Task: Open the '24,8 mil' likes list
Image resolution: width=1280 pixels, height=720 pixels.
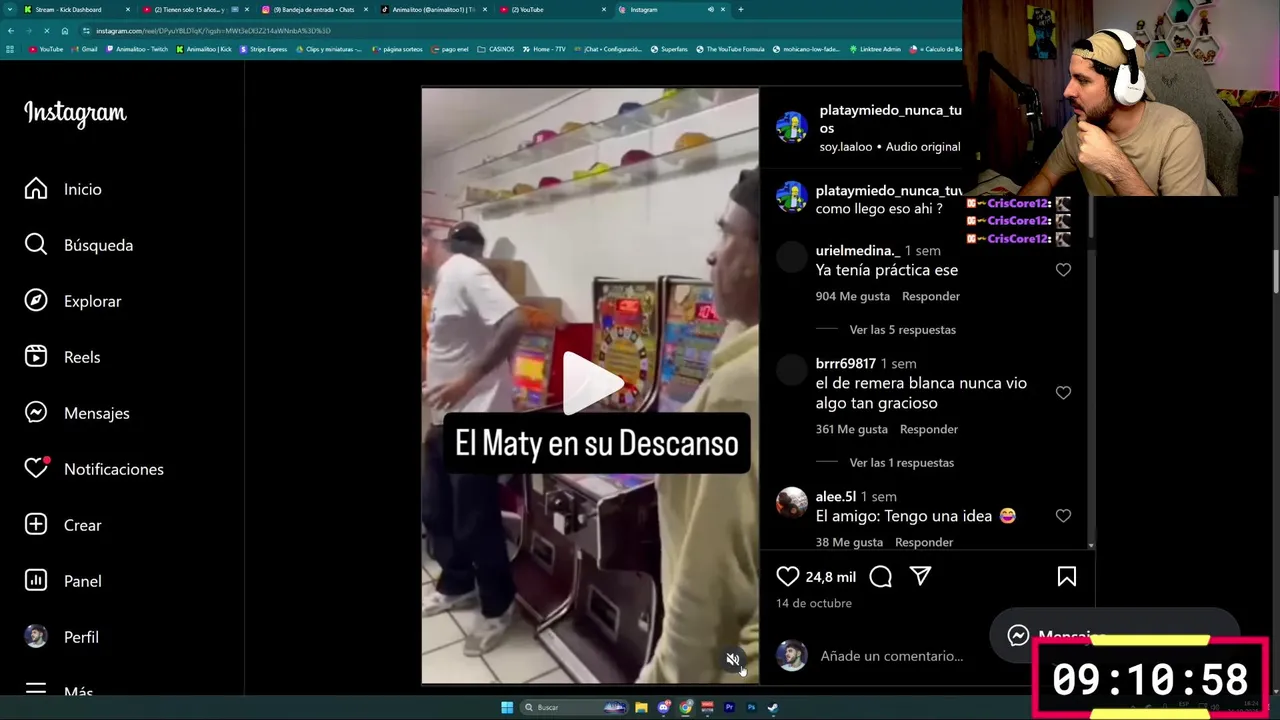Action: (x=831, y=577)
